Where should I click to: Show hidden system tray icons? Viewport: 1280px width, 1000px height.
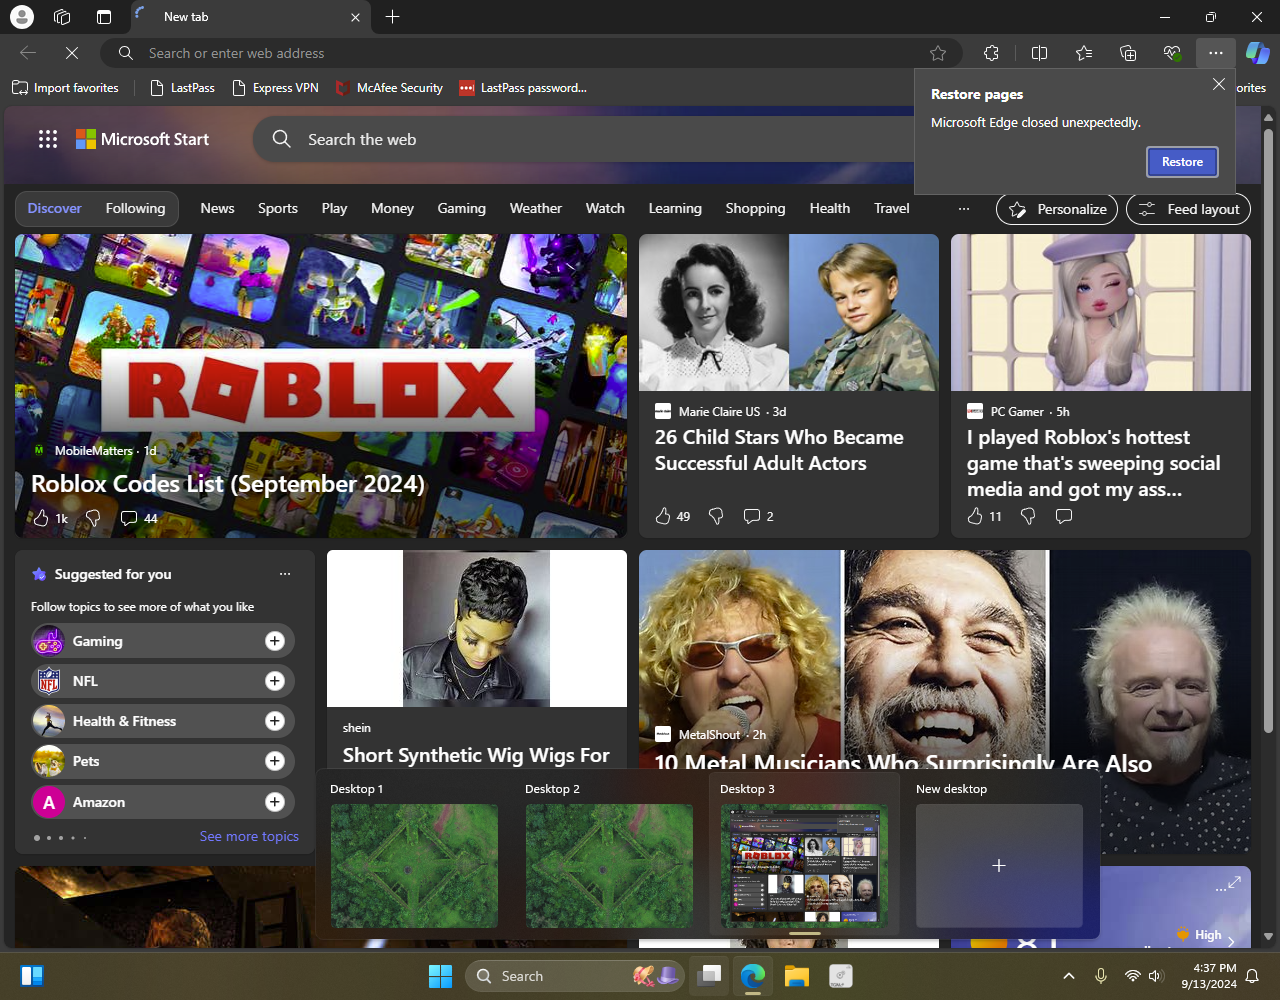[x=1068, y=976]
